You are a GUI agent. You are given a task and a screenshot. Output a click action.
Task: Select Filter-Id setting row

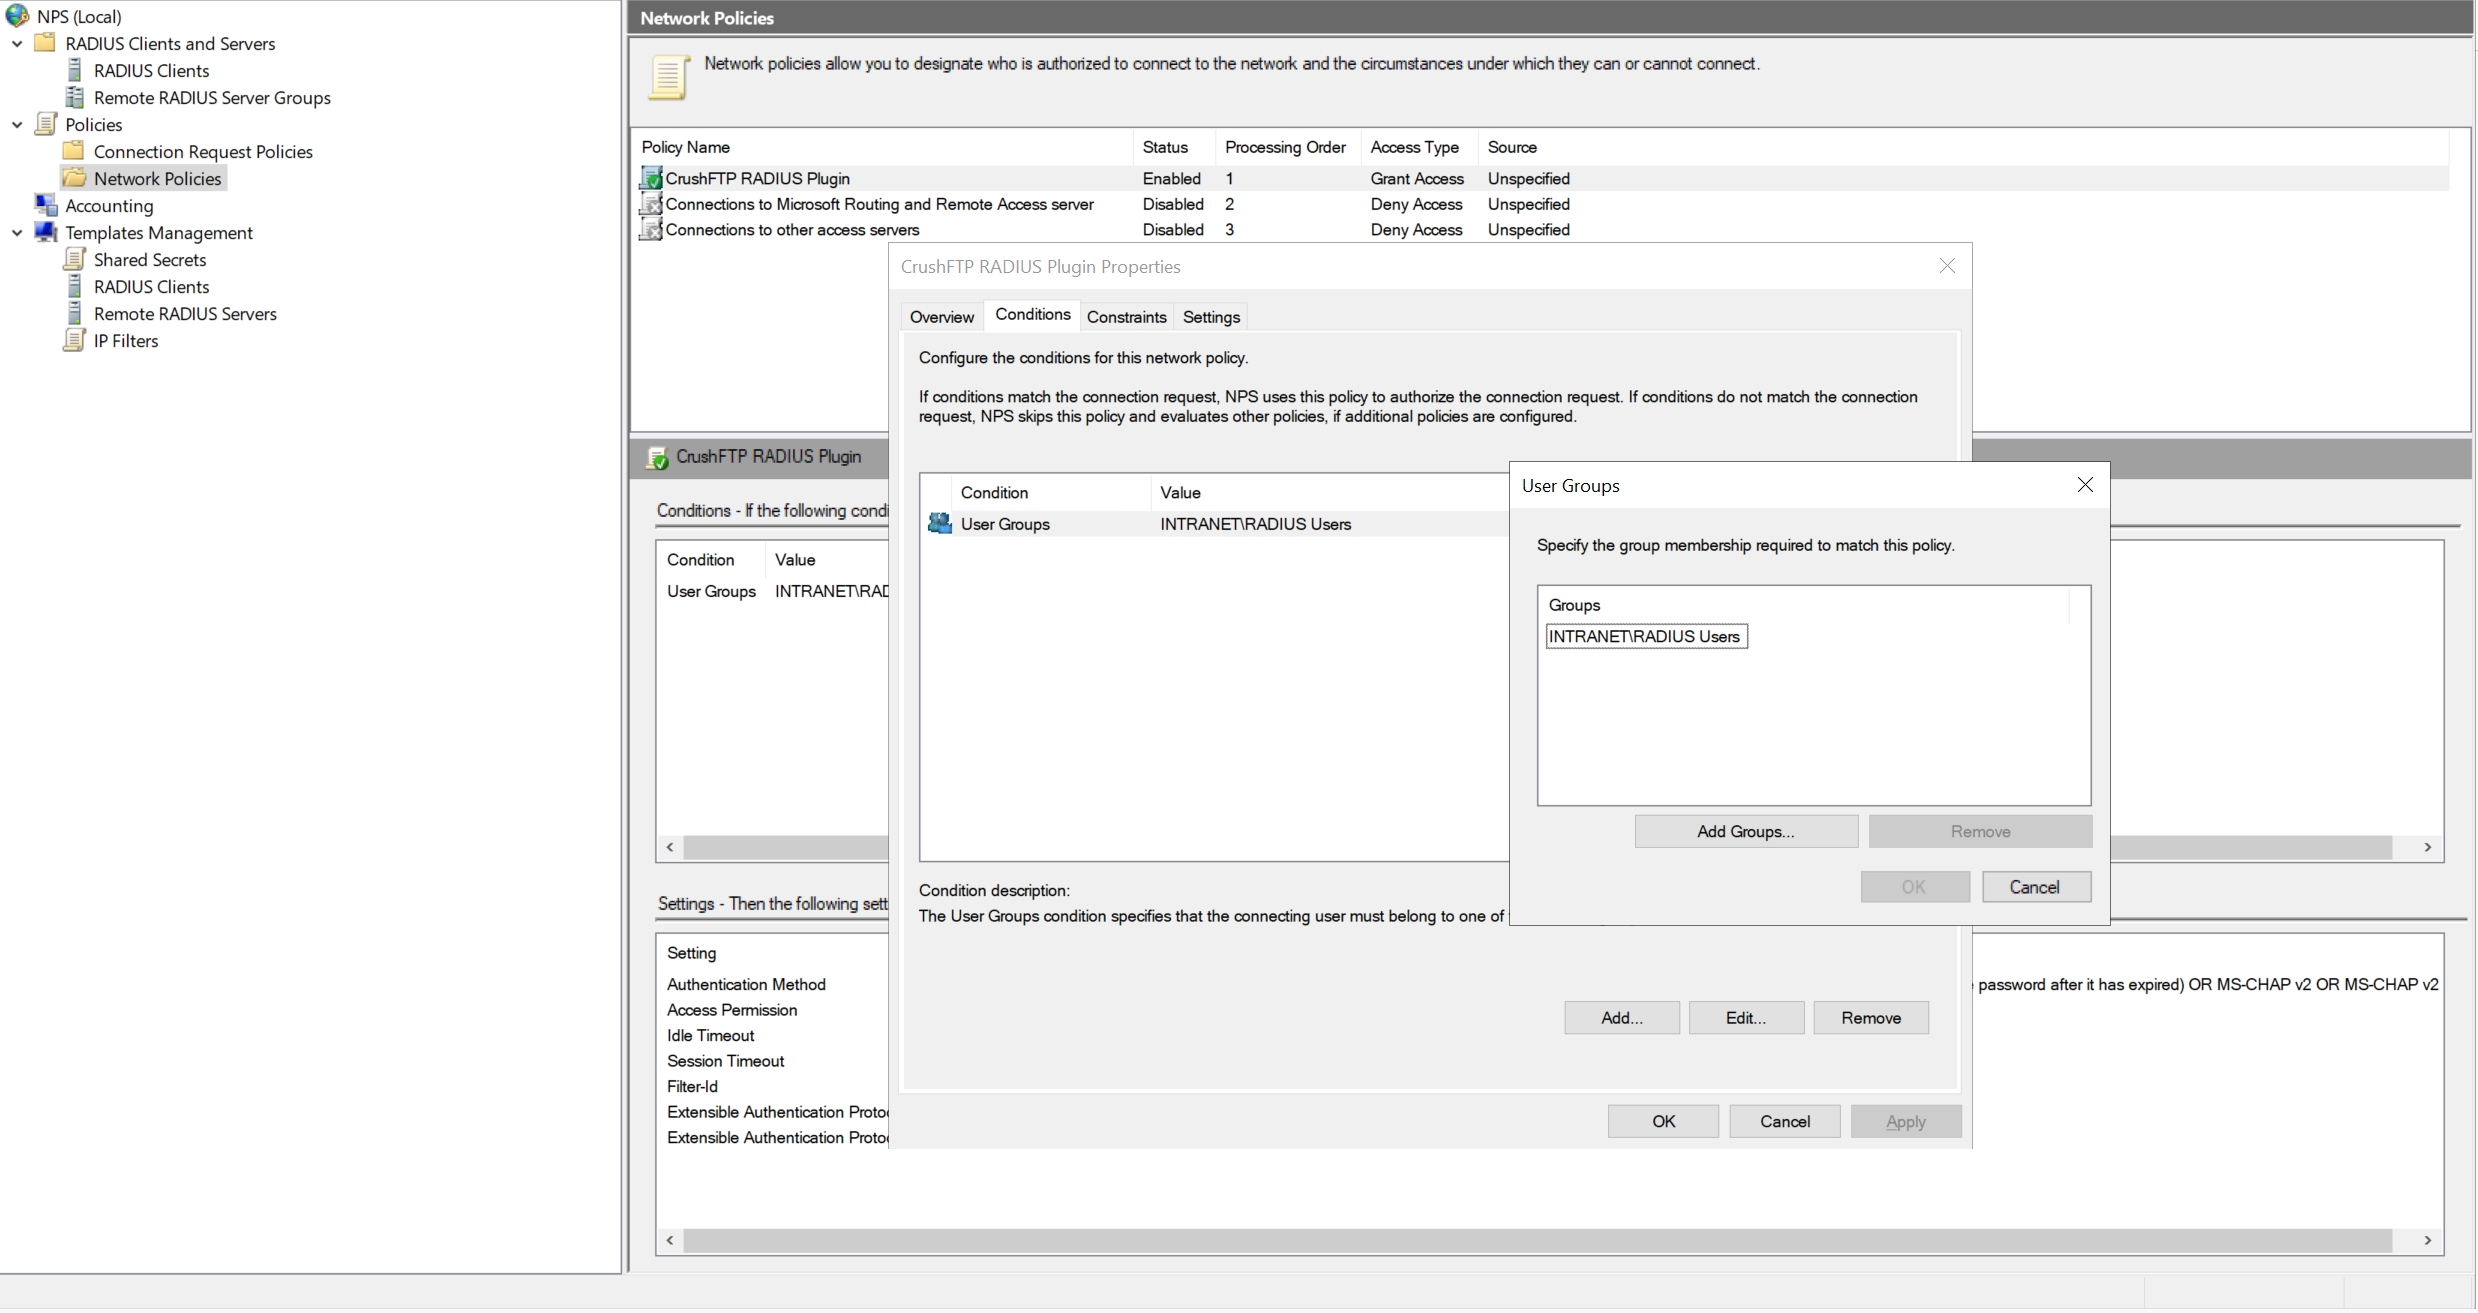[692, 1086]
